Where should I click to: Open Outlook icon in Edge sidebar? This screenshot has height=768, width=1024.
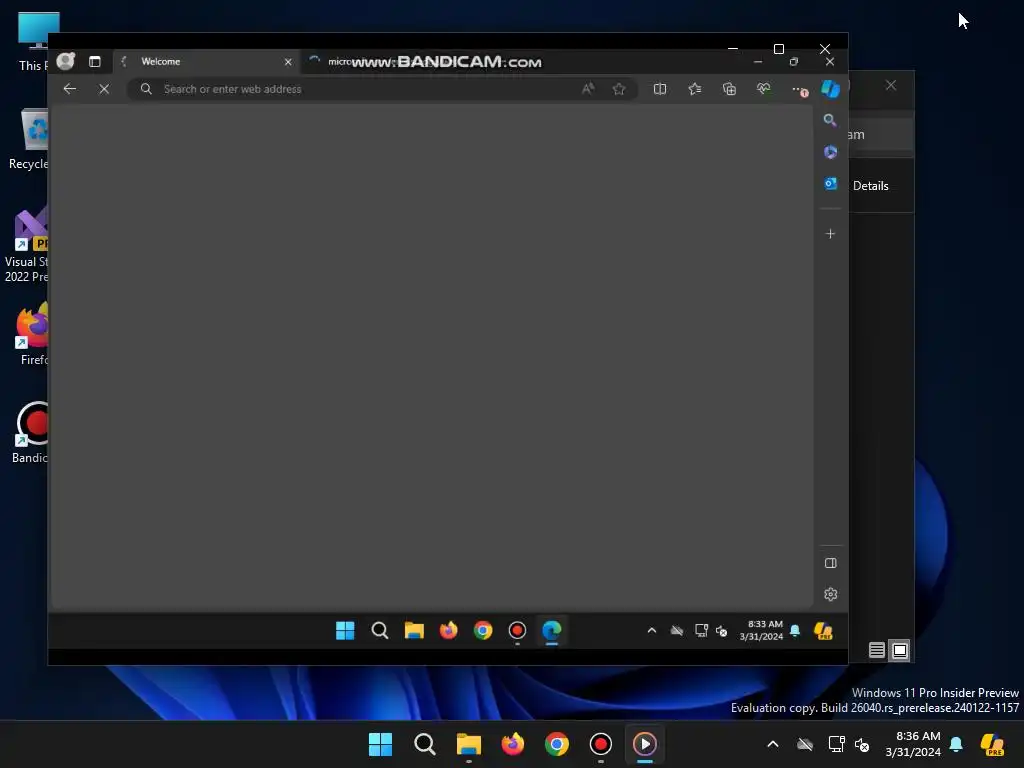tap(830, 184)
